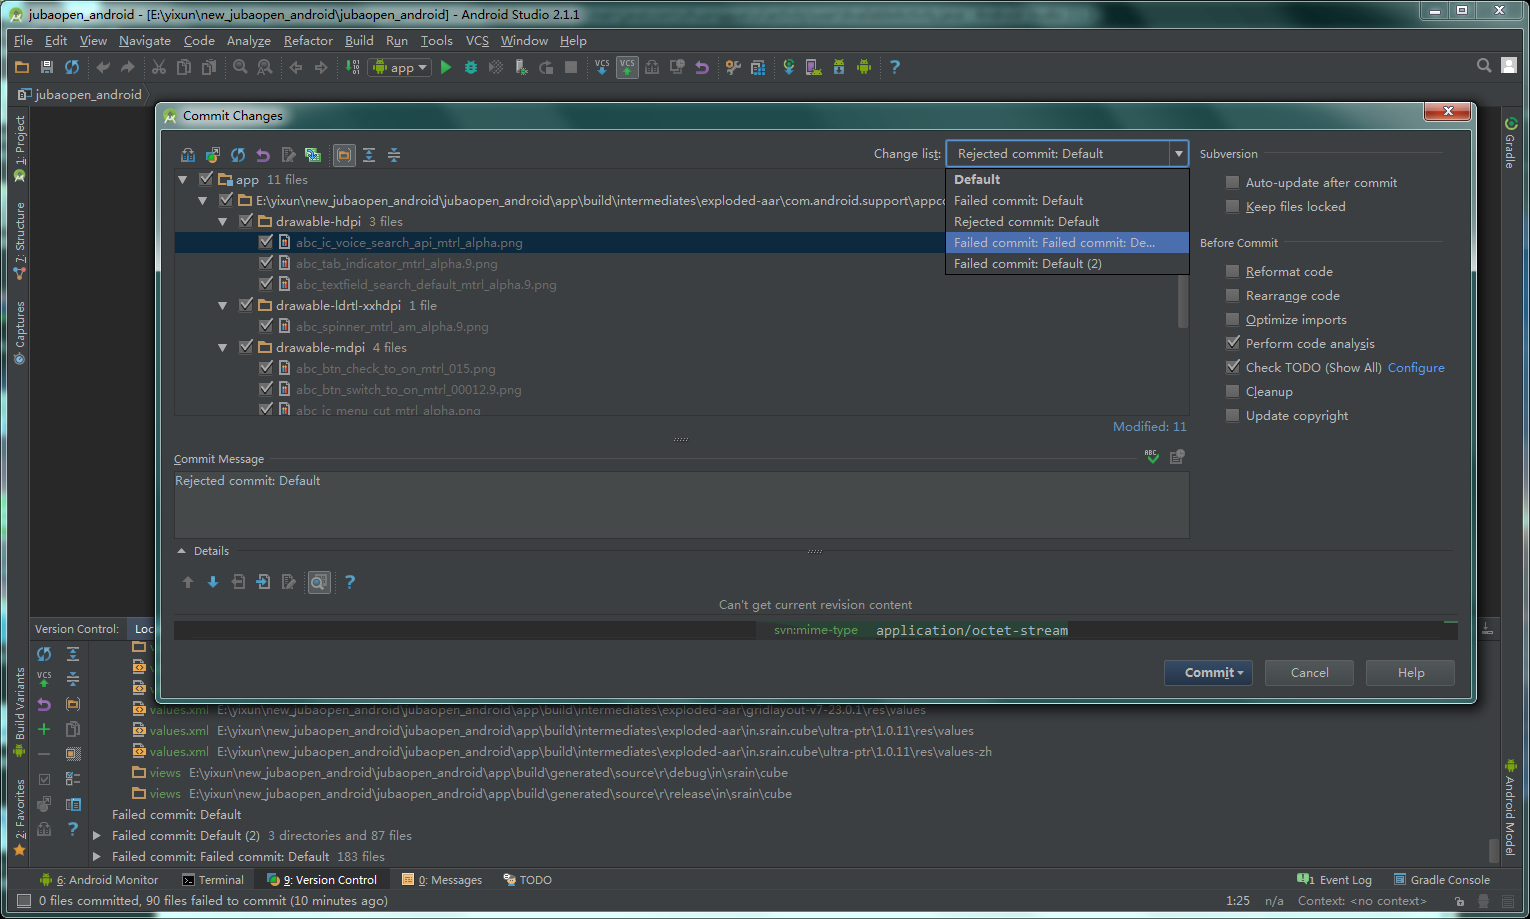The height and width of the screenshot is (919, 1530).
Task: Open the Android Monitor tab
Action: pos(99,880)
